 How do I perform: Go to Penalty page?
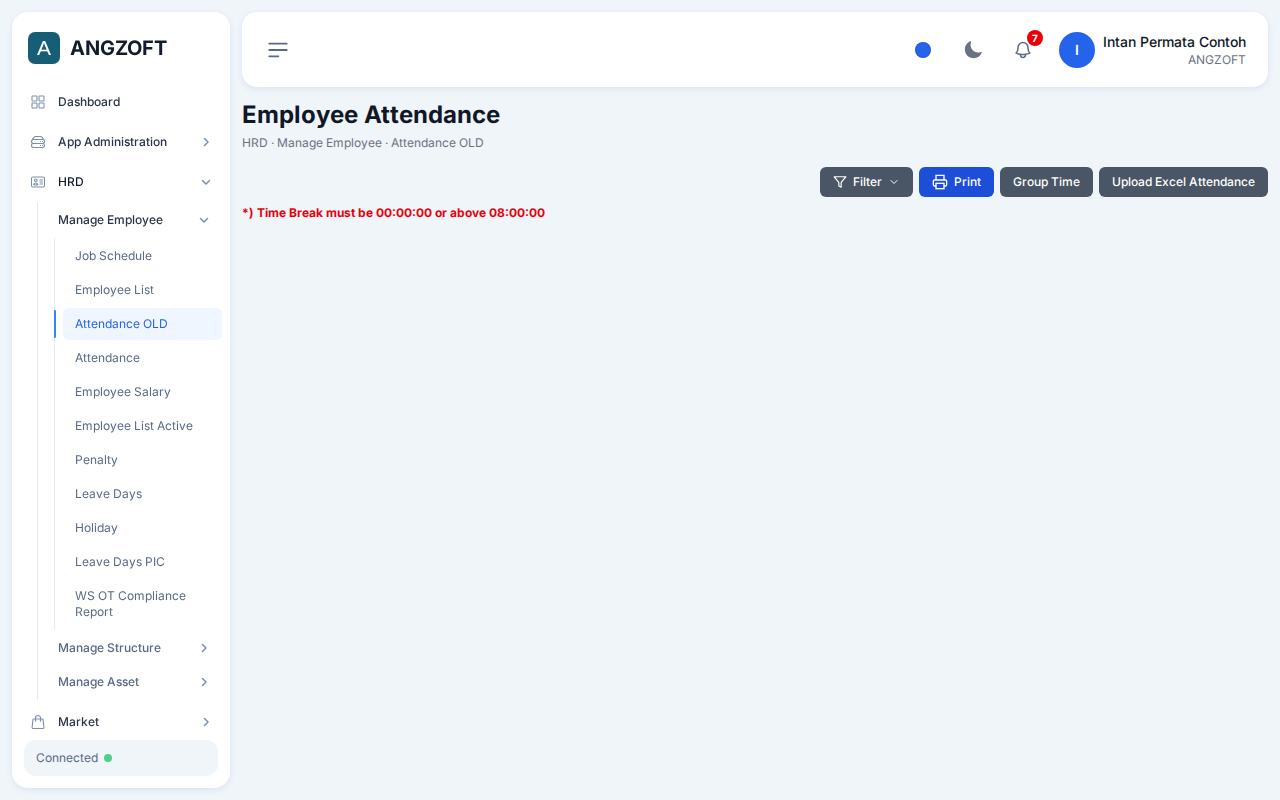pyautogui.click(x=142, y=460)
